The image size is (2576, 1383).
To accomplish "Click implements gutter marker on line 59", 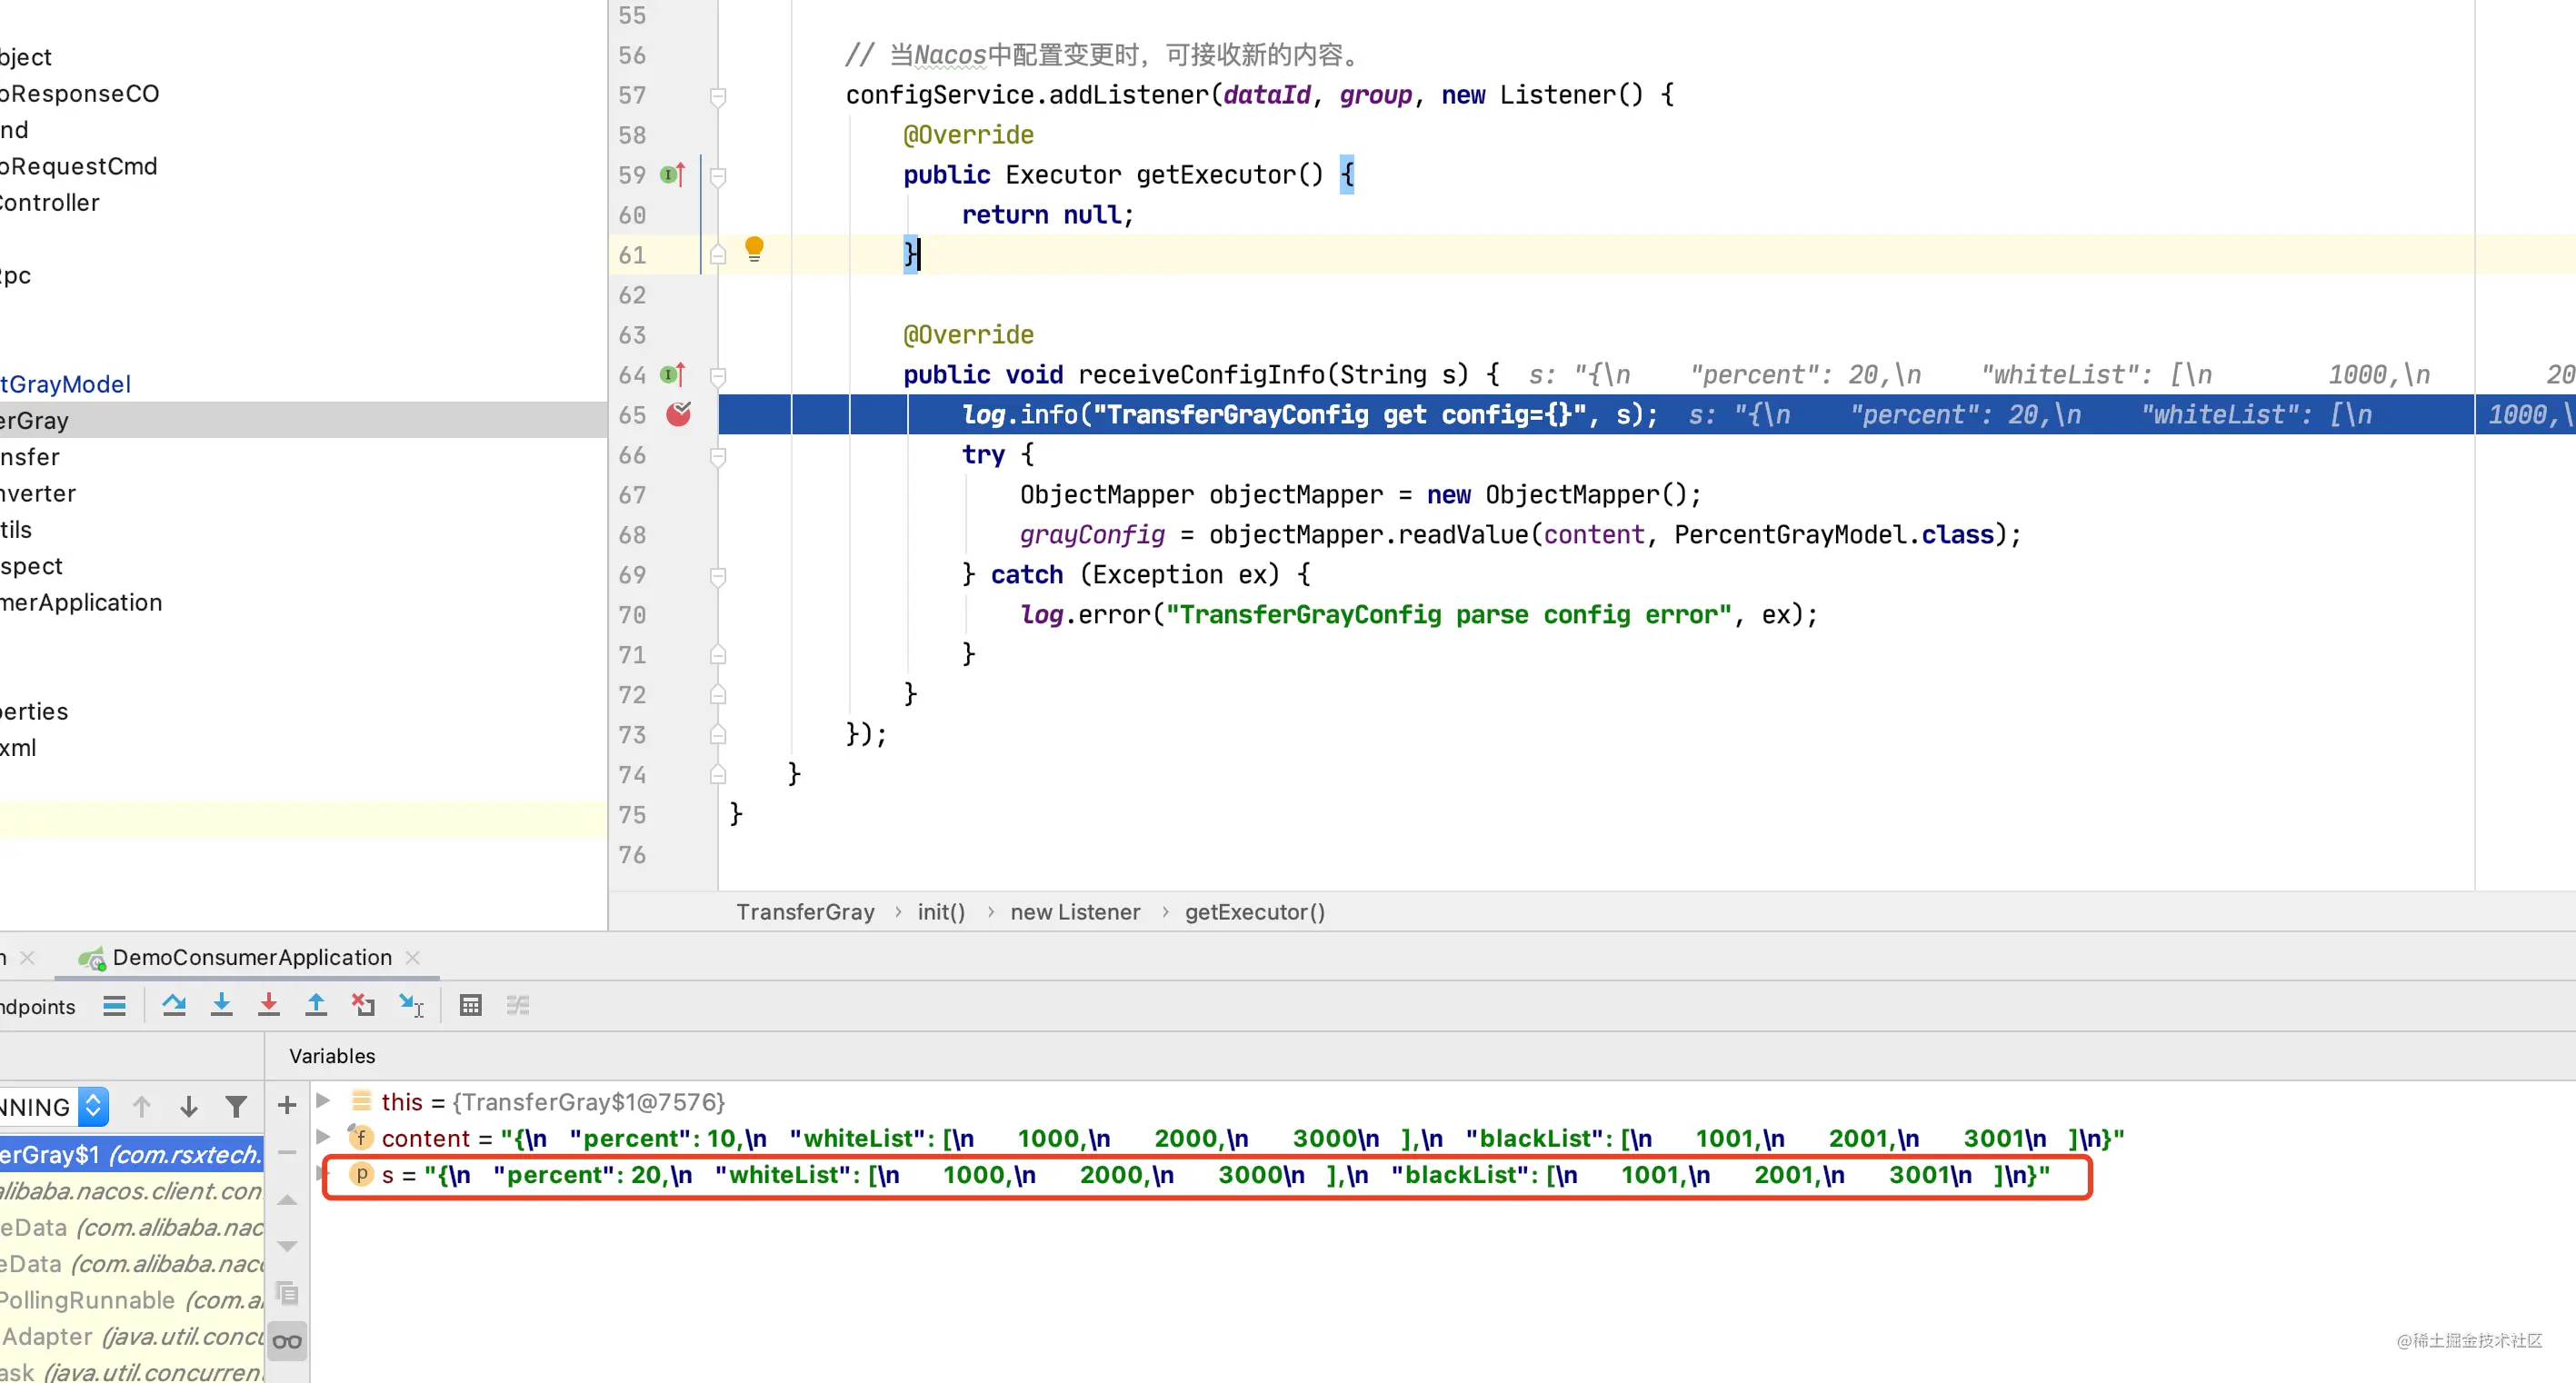I will (673, 175).
